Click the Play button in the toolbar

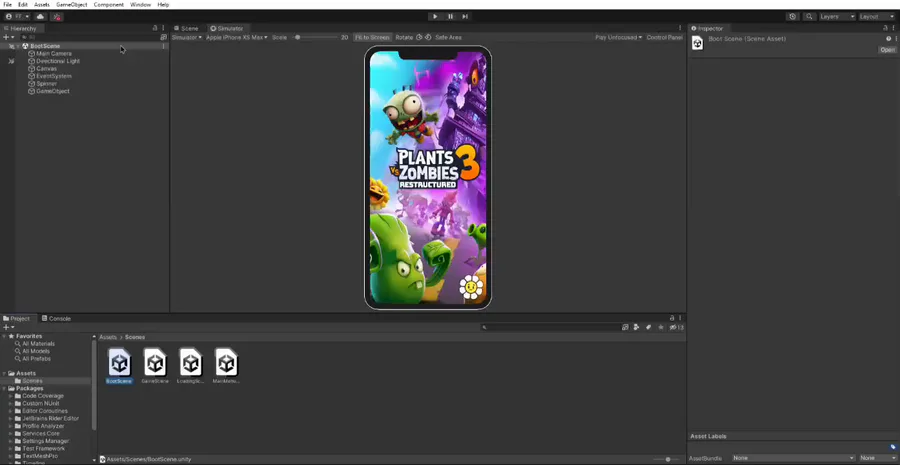(x=435, y=17)
